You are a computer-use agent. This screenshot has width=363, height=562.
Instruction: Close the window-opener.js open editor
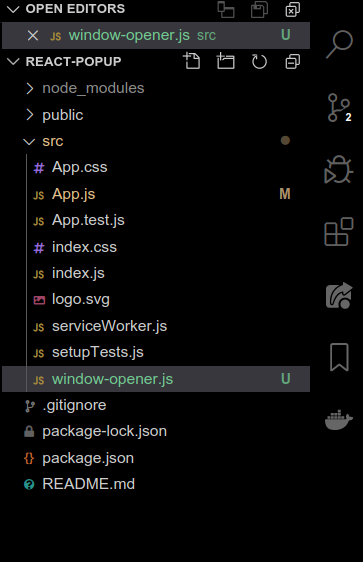33,35
